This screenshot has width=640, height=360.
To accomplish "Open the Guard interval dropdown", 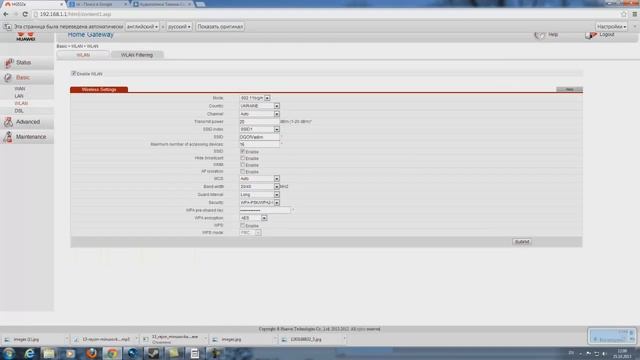I will click(x=260, y=195).
